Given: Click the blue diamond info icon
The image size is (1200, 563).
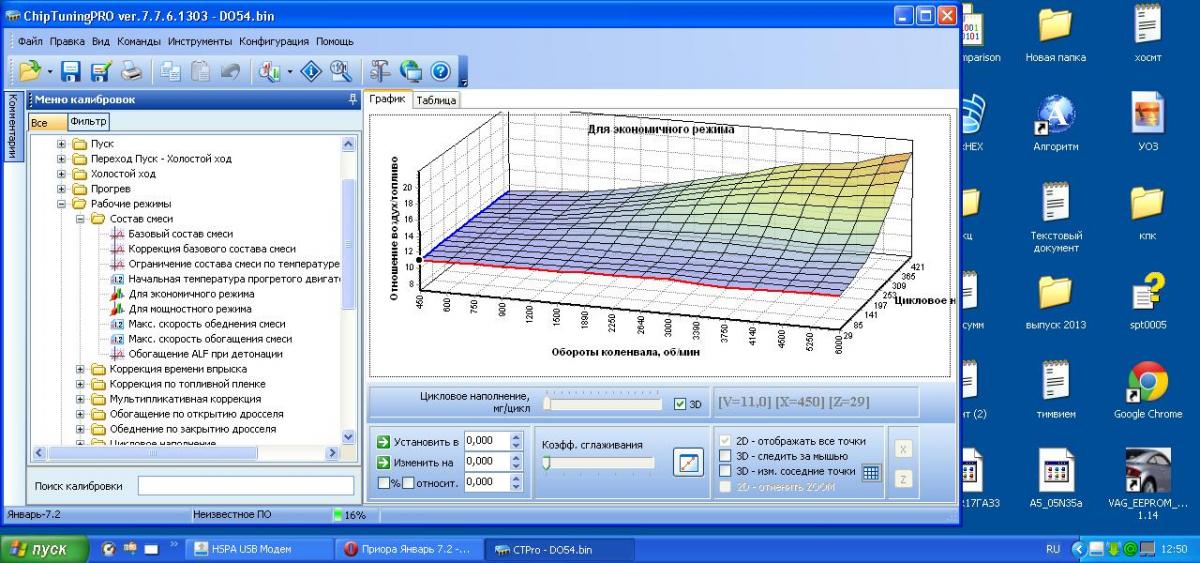Looking at the screenshot, I should [311, 71].
